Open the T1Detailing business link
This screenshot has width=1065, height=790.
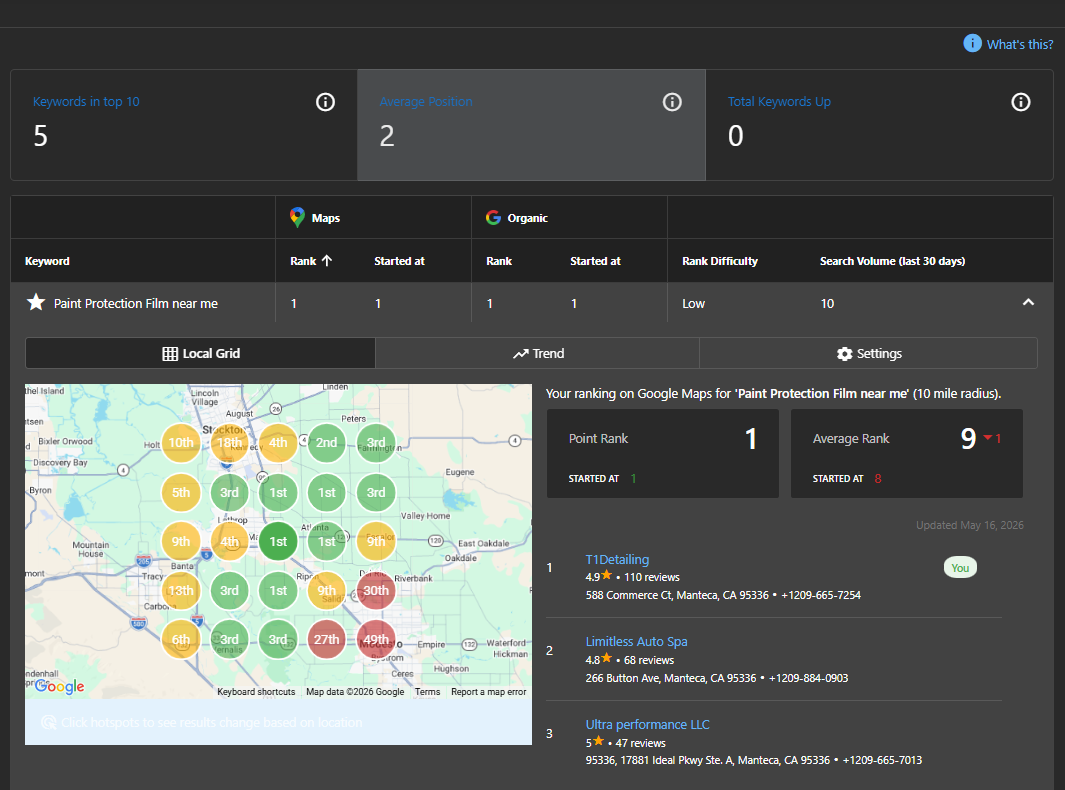pos(617,560)
